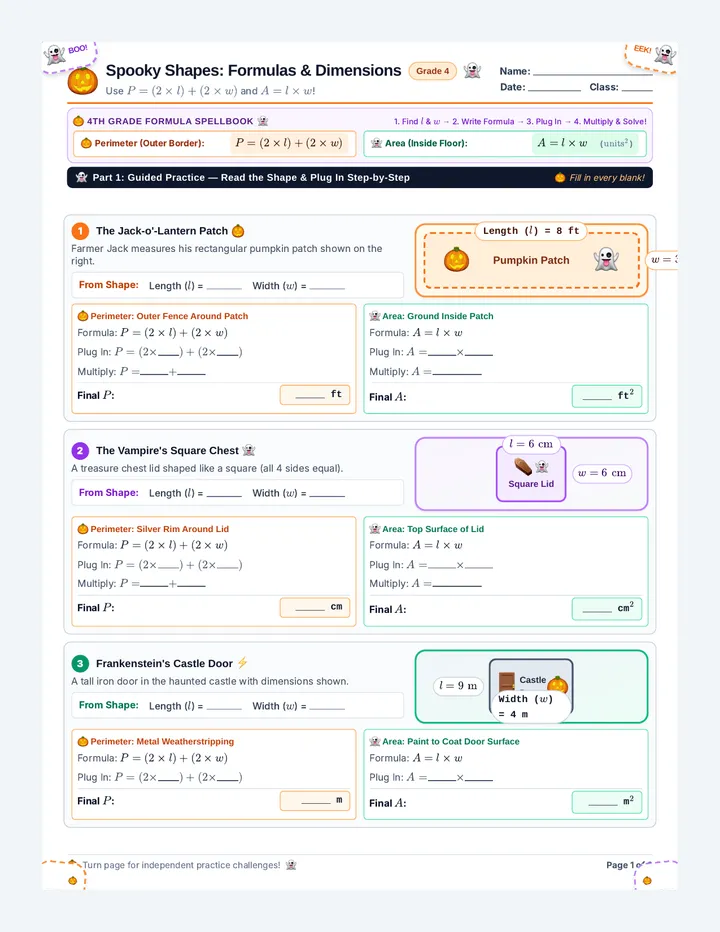Click the Grade 4 badge
Screen dimensions: 720x932
432,71
